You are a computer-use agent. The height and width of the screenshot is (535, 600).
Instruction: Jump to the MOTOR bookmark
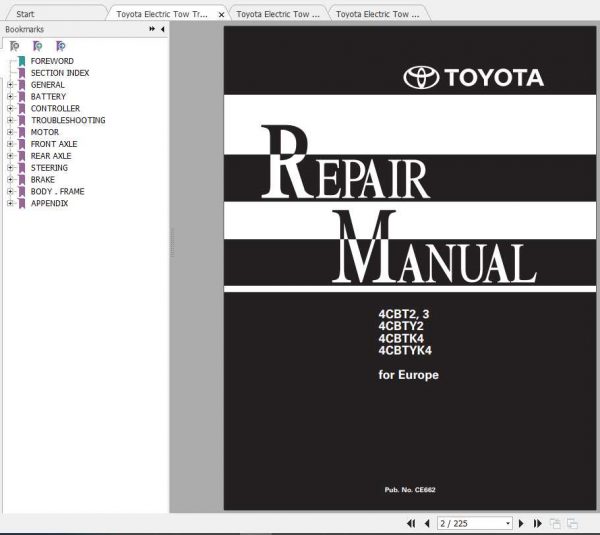(45, 132)
